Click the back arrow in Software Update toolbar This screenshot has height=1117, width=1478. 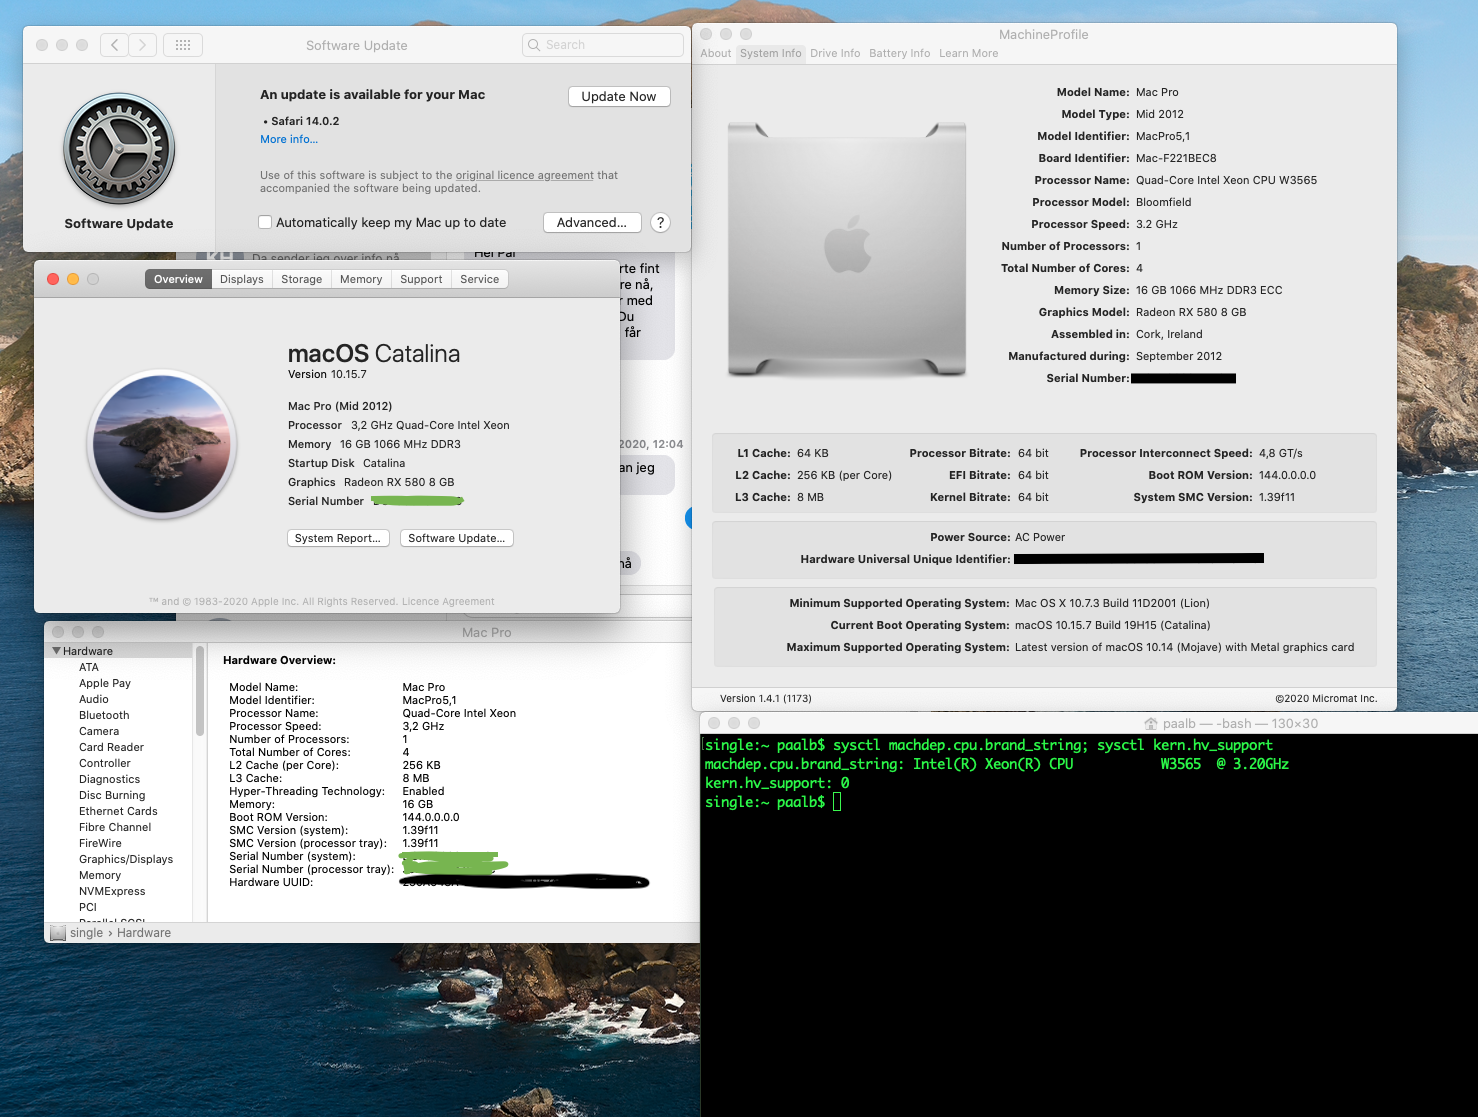click(115, 45)
